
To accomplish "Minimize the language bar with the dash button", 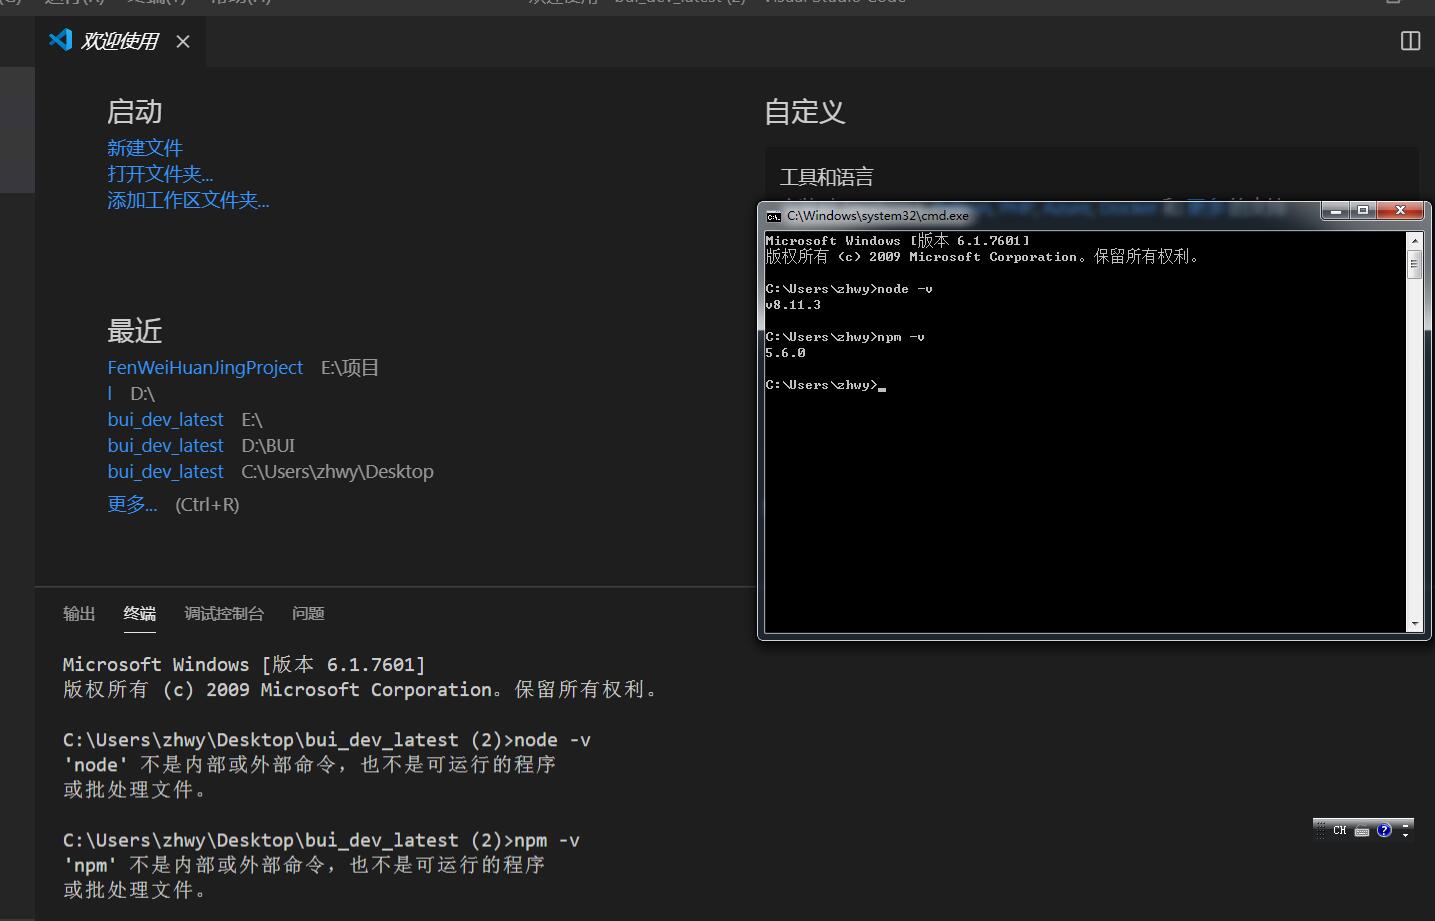I will pos(1405,825).
